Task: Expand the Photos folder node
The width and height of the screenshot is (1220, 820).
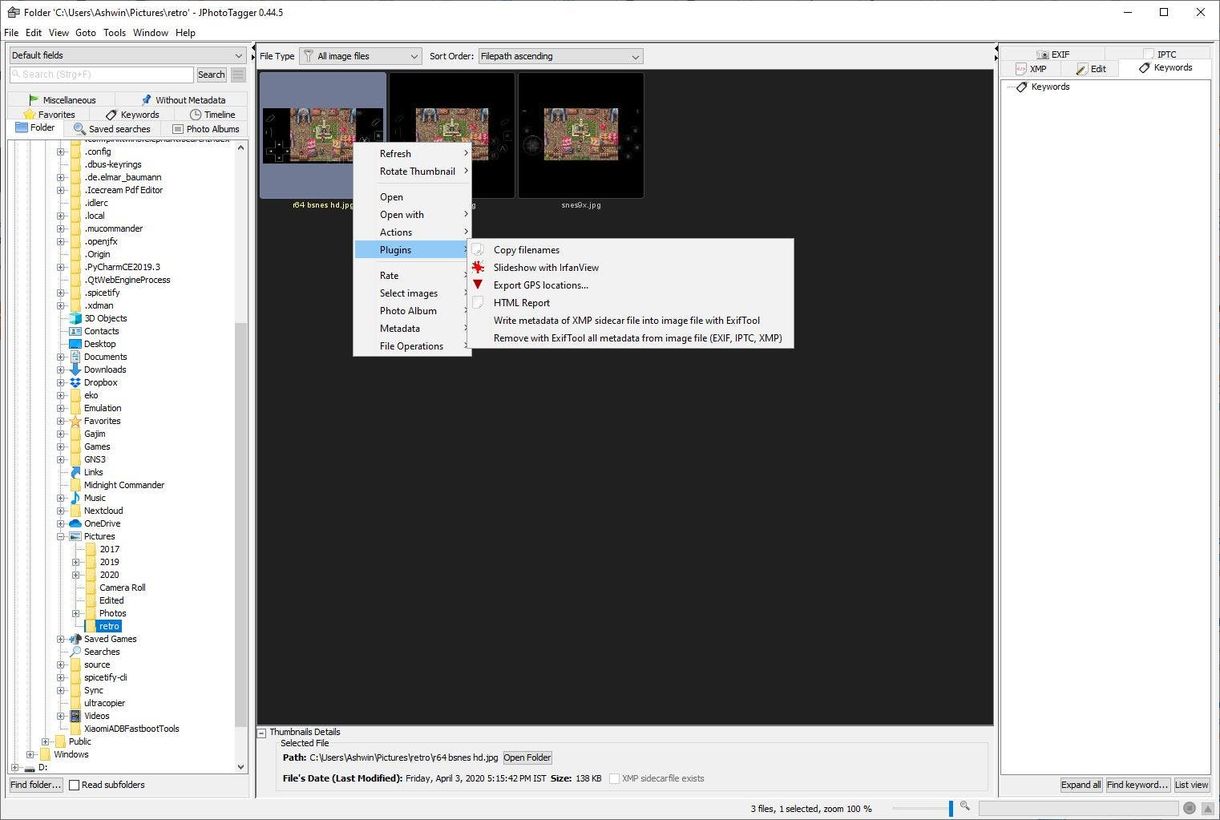Action: point(76,614)
